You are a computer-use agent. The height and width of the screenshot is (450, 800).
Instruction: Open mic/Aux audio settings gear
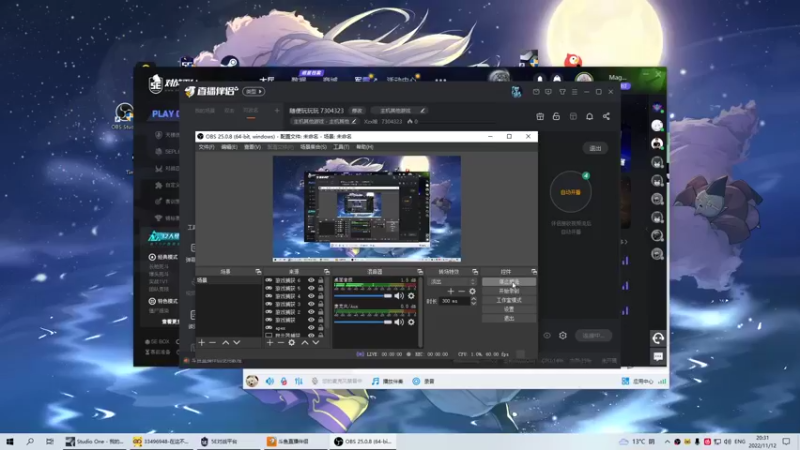point(411,322)
